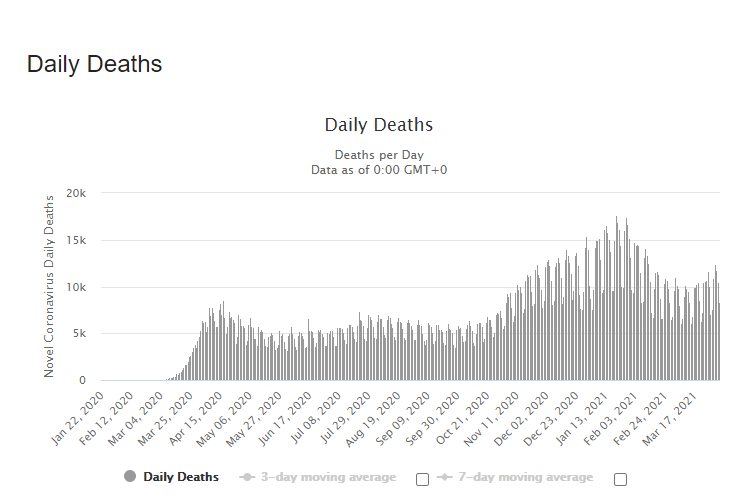Click the Deaths per Day subtitle
Screen dimensions: 748x501
[x=378, y=155]
